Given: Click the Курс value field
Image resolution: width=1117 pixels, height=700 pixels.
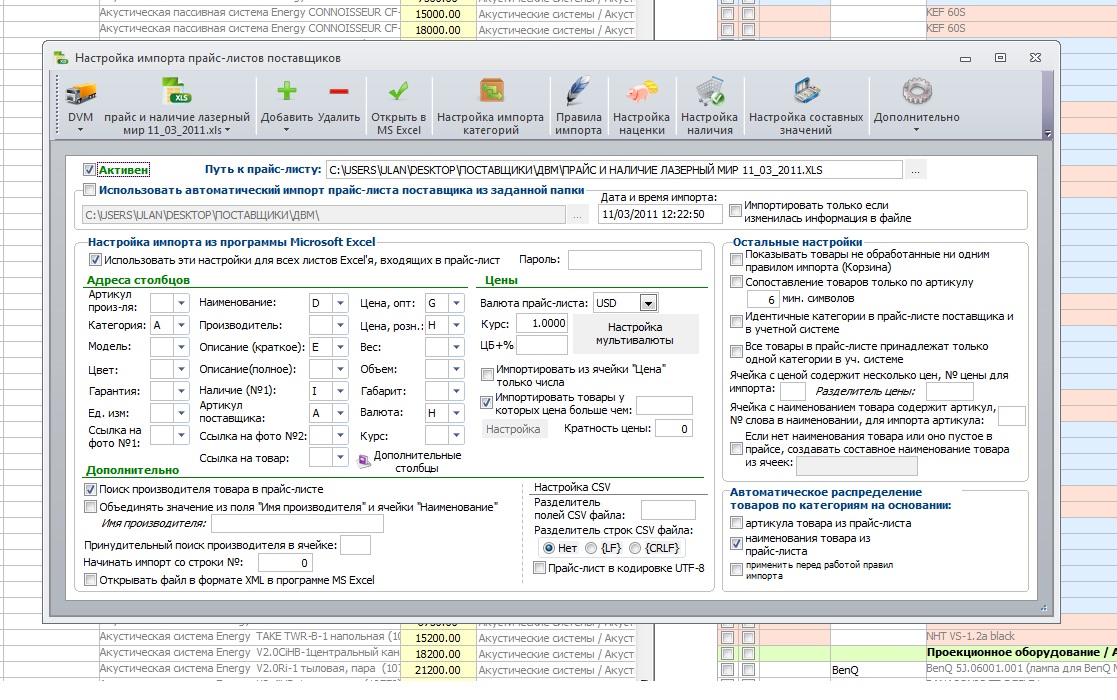Looking at the screenshot, I should pos(541,323).
